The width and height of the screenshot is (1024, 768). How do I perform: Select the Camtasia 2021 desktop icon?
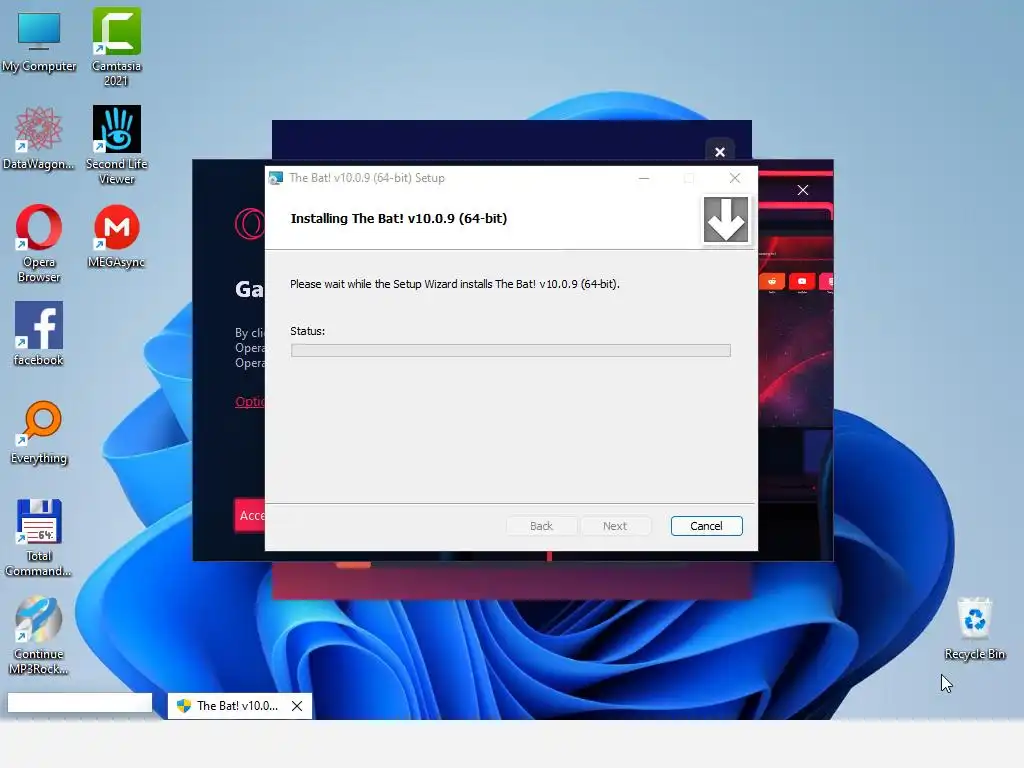tap(116, 47)
